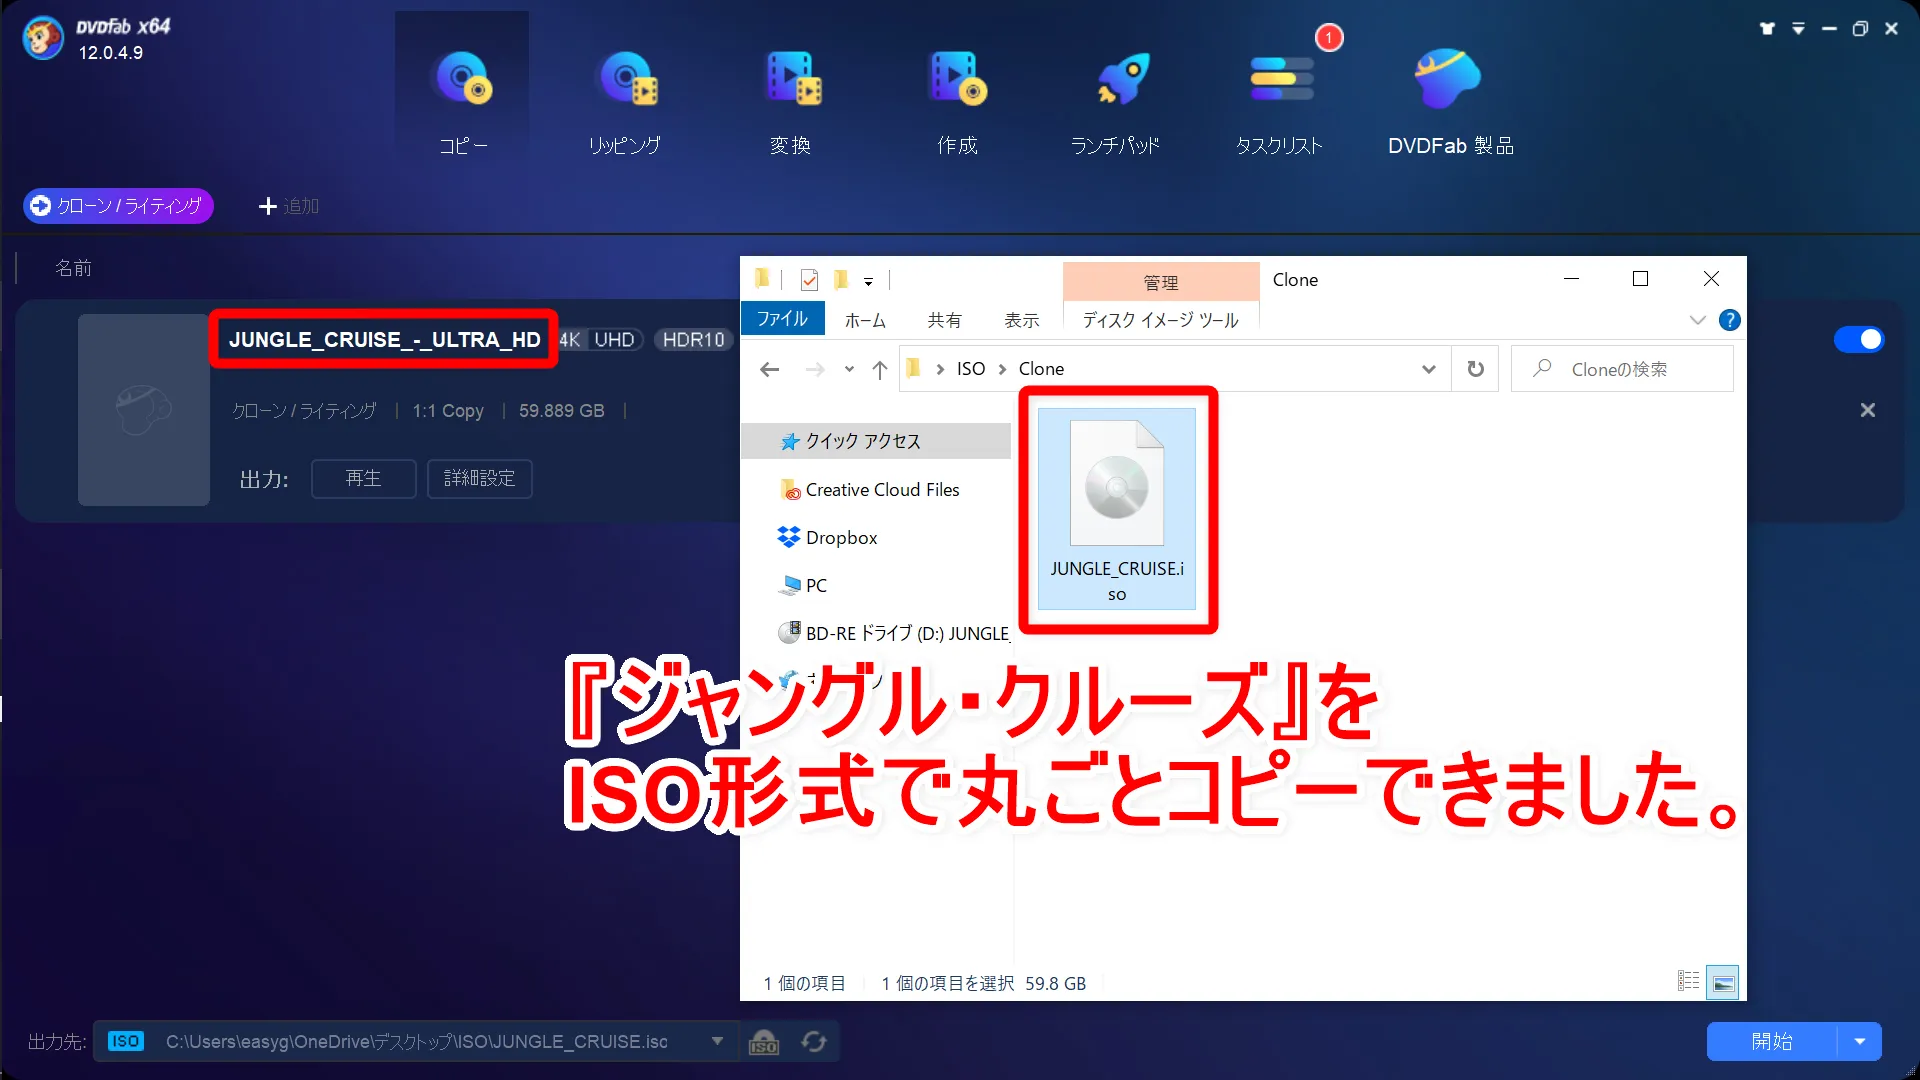Click the 名前 column header
Image resolution: width=1920 pixels, height=1080 pixels.
[x=73, y=268]
